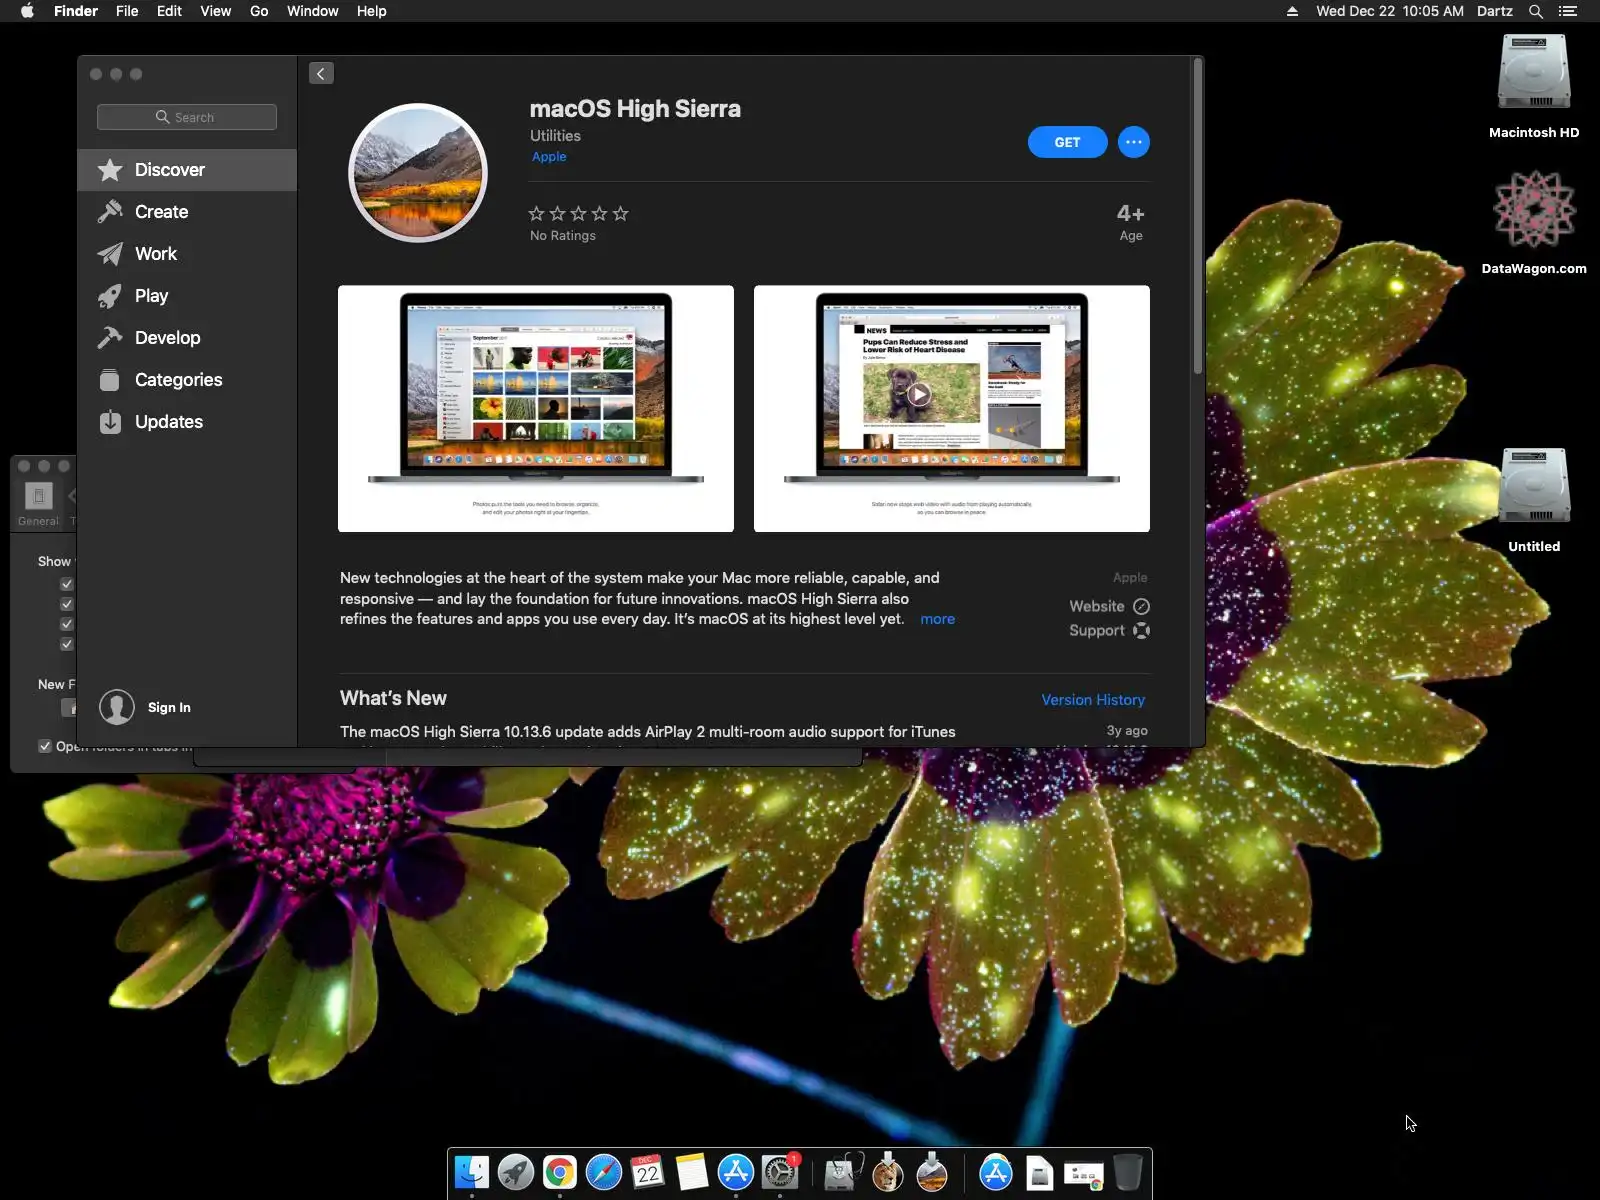Click the Sign In label
Viewport: 1600px width, 1200px height.
coord(169,707)
